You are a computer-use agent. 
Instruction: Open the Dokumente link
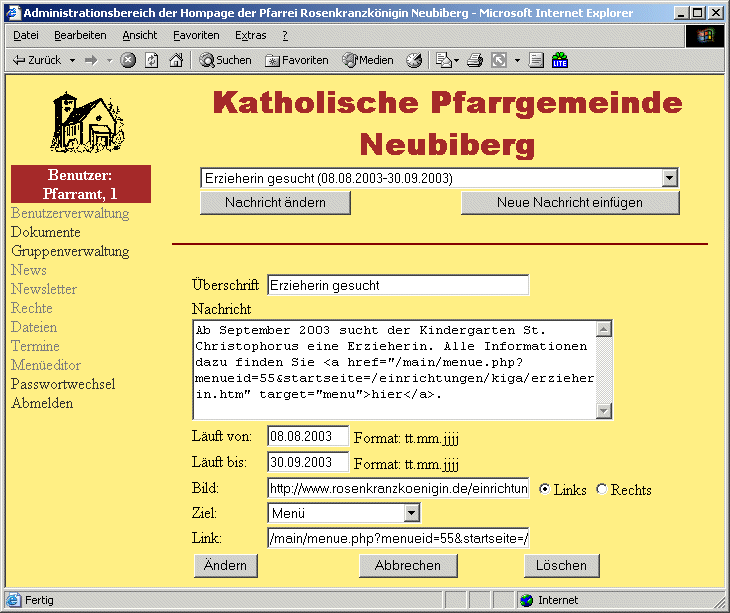pos(46,232)
